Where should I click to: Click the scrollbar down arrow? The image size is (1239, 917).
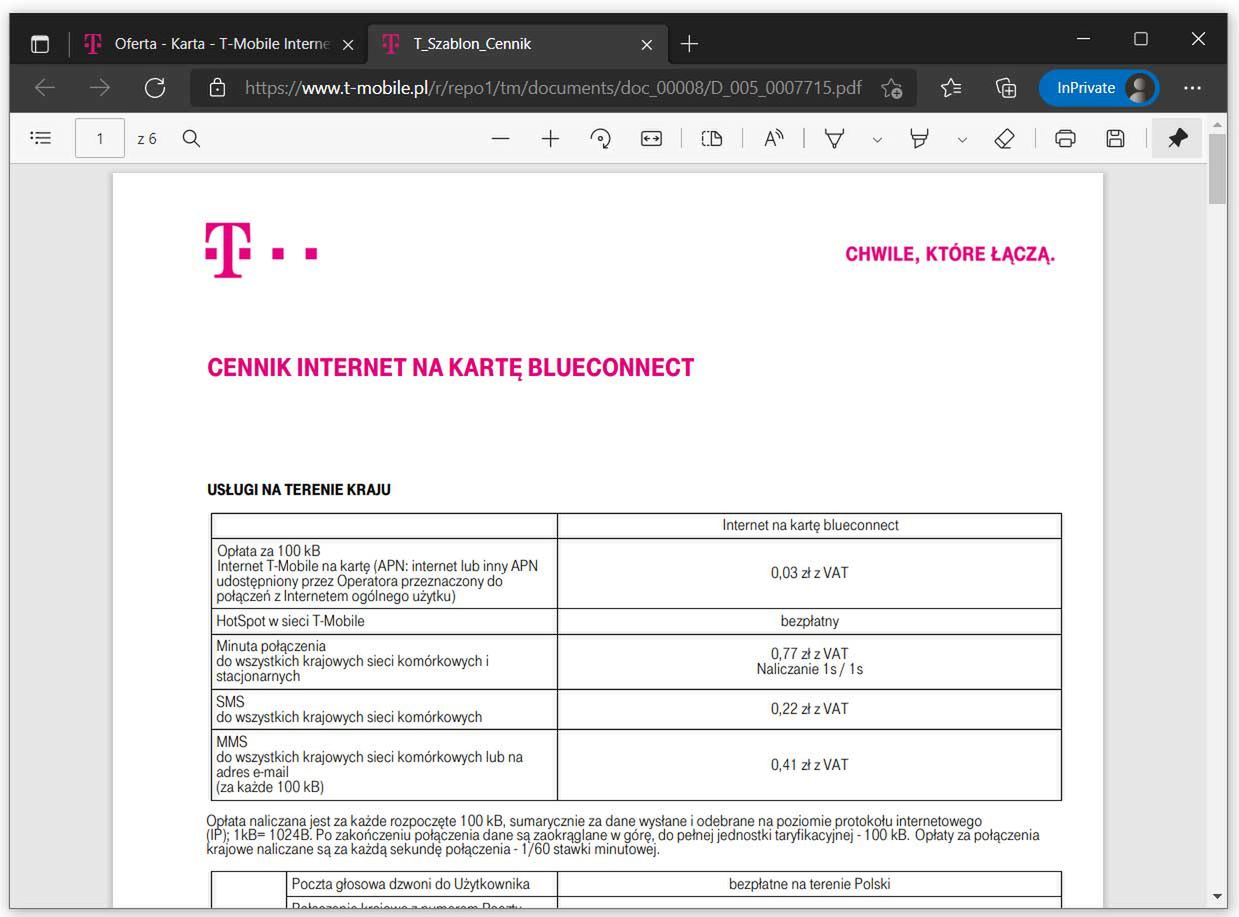1217,896
